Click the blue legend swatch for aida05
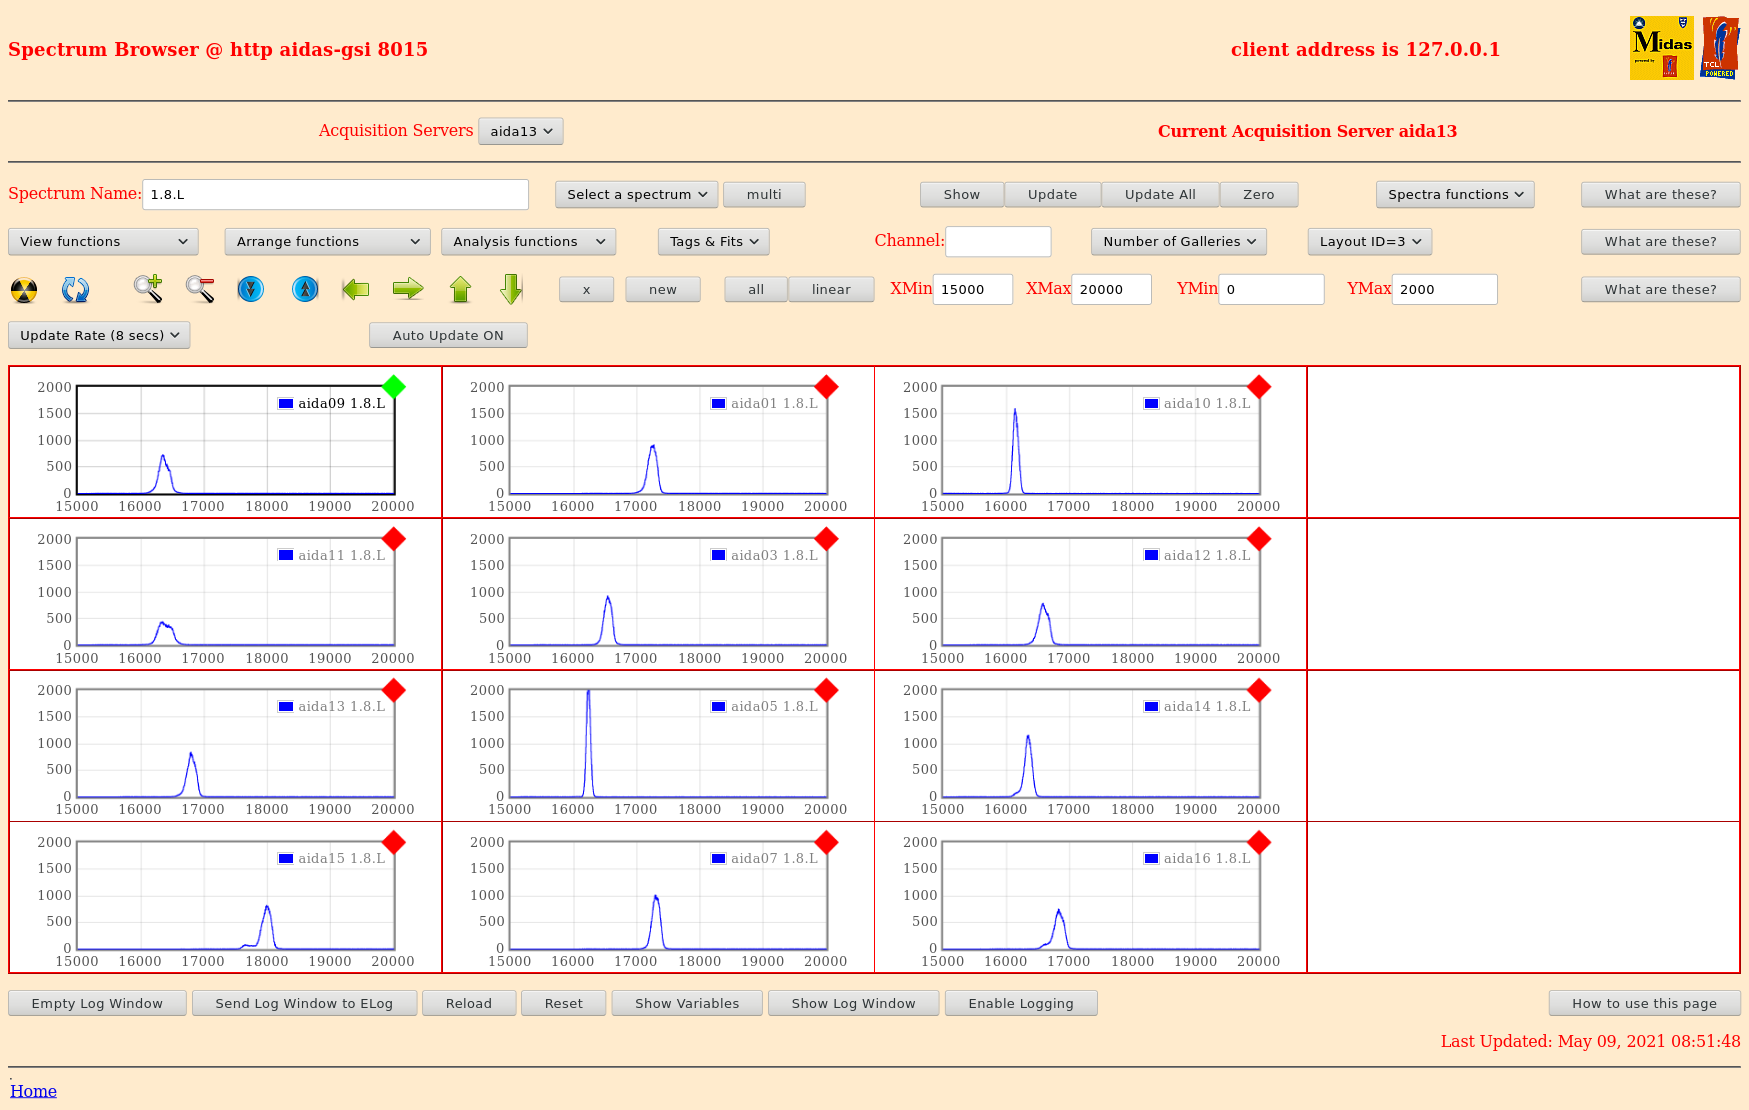 (x=718, y=707)
